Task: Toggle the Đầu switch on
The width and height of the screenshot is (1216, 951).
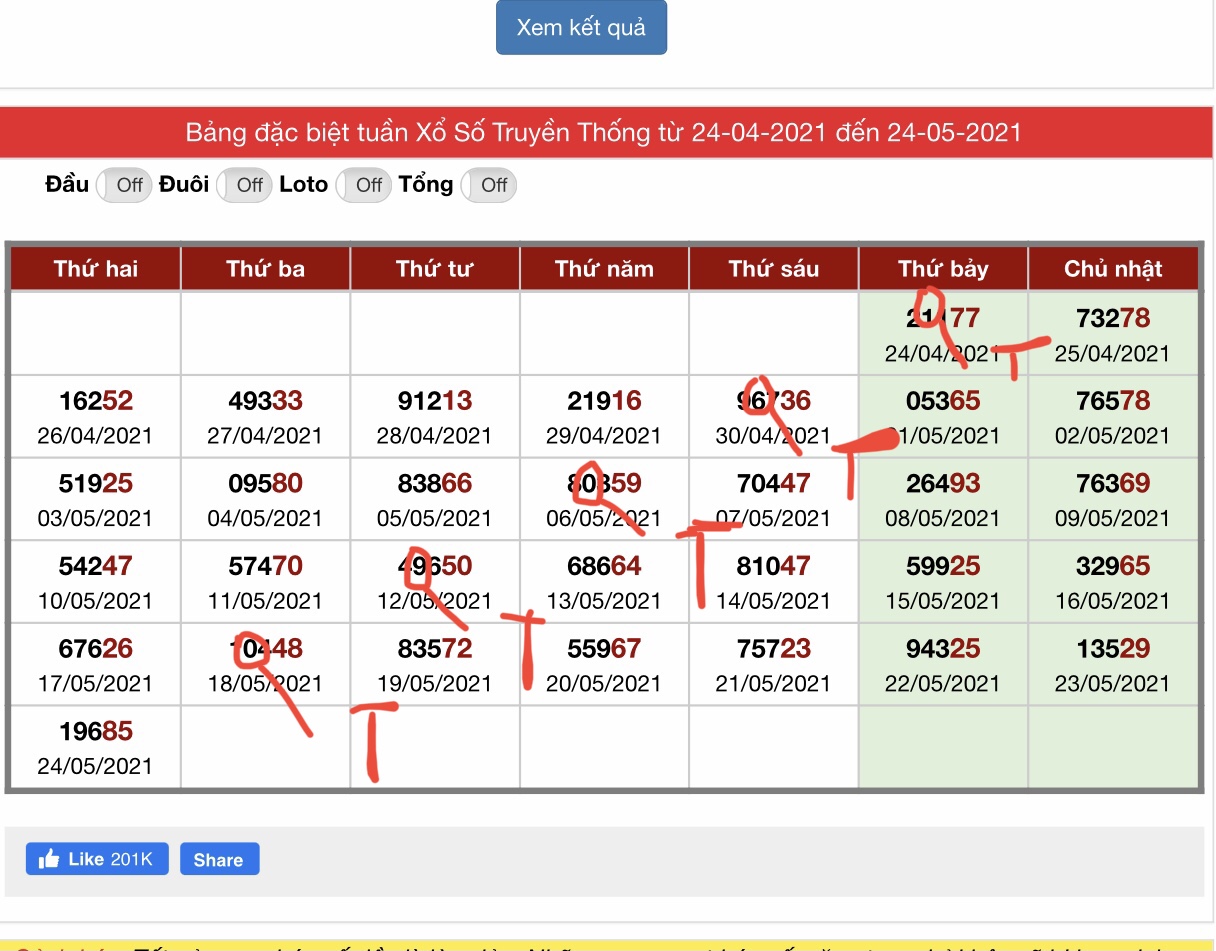Action: tap(124, 185)
